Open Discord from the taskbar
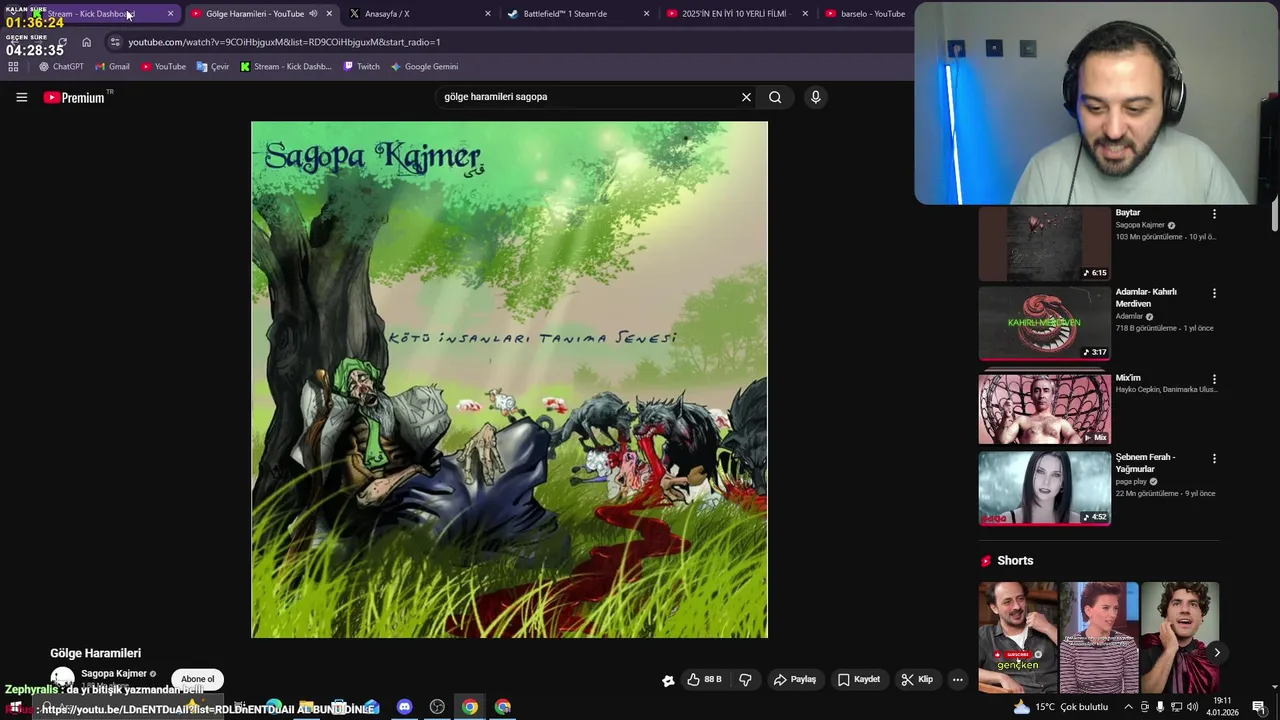Viewport: 1280px width, 720px height. coord(404,707)
